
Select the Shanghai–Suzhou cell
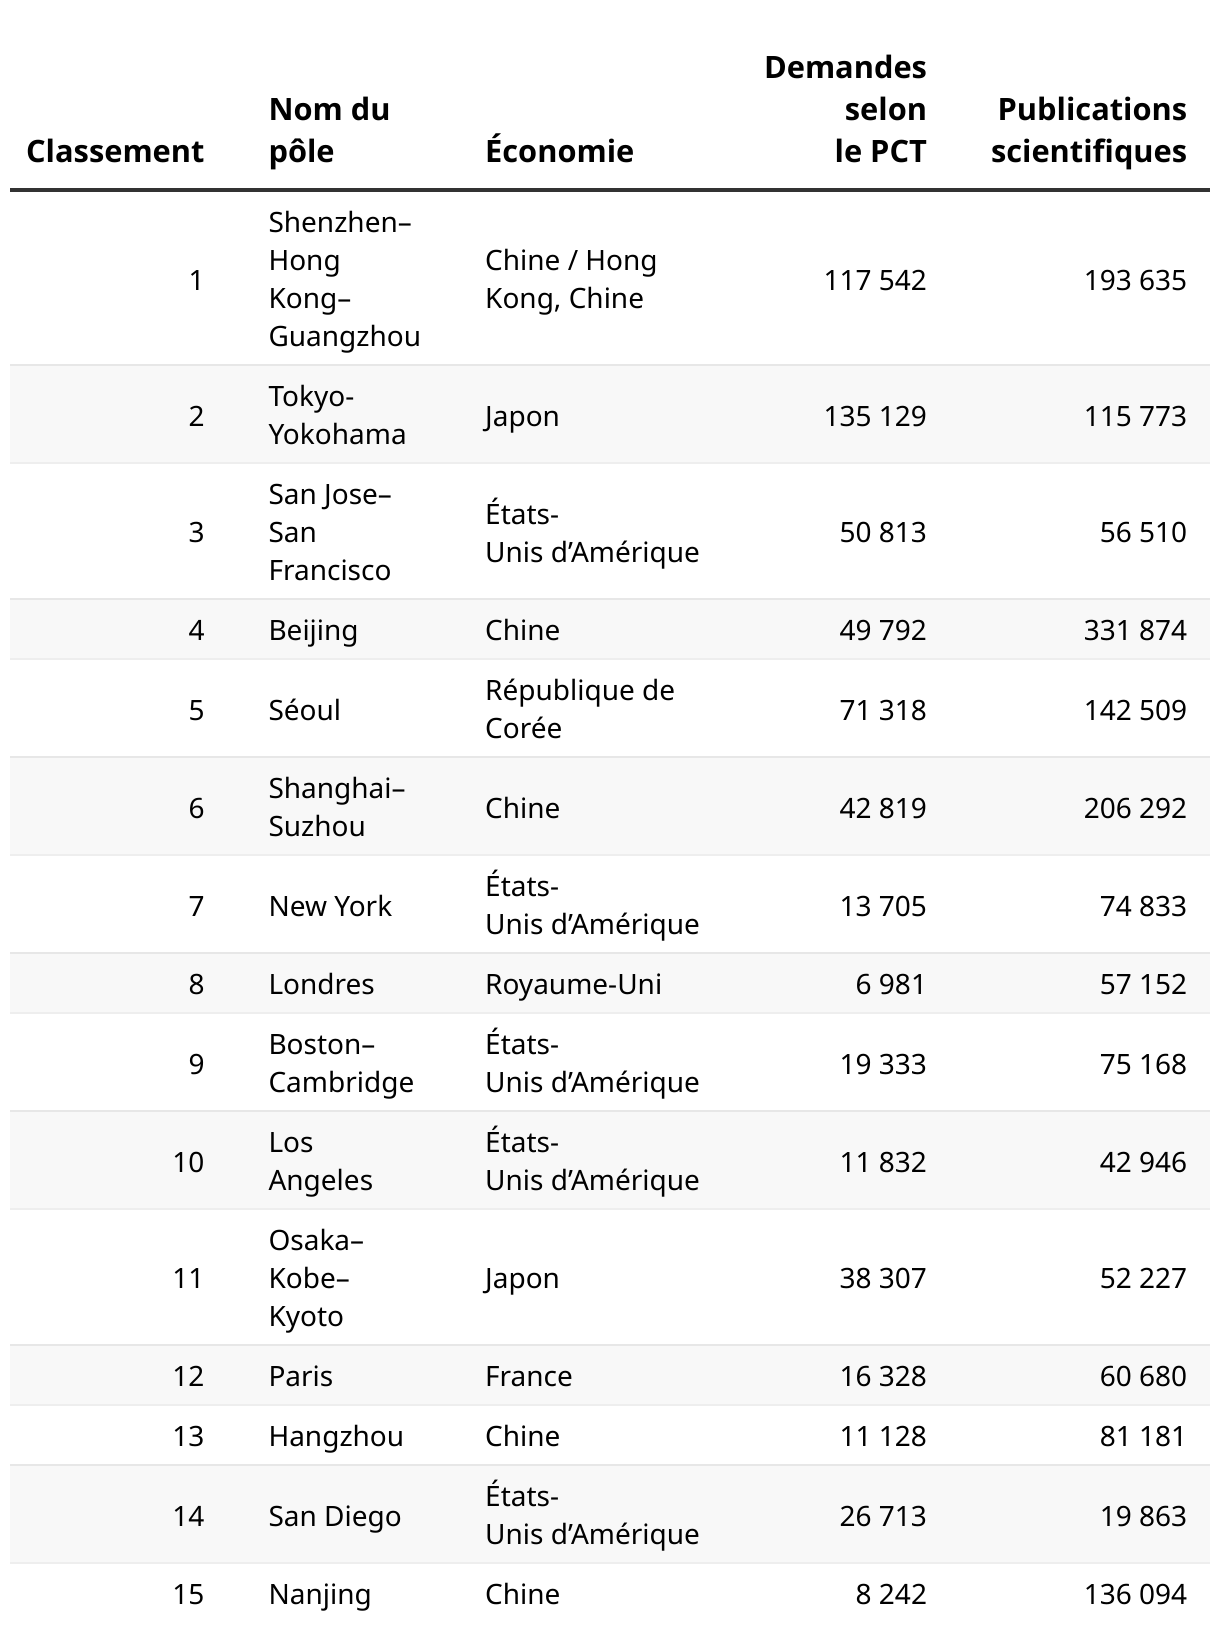pos(335,807)
